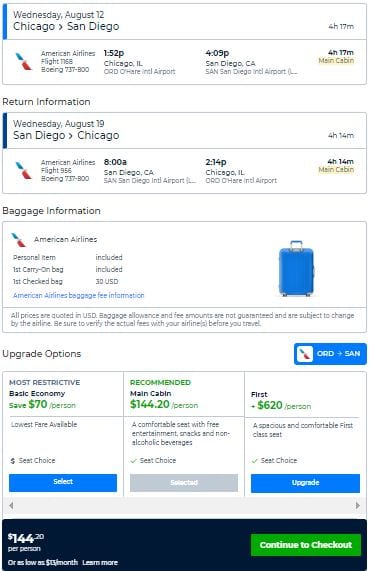Click left arrow of upgrade options scrollbar
This screenshot has width=370, height=571.
pos(11,505)
